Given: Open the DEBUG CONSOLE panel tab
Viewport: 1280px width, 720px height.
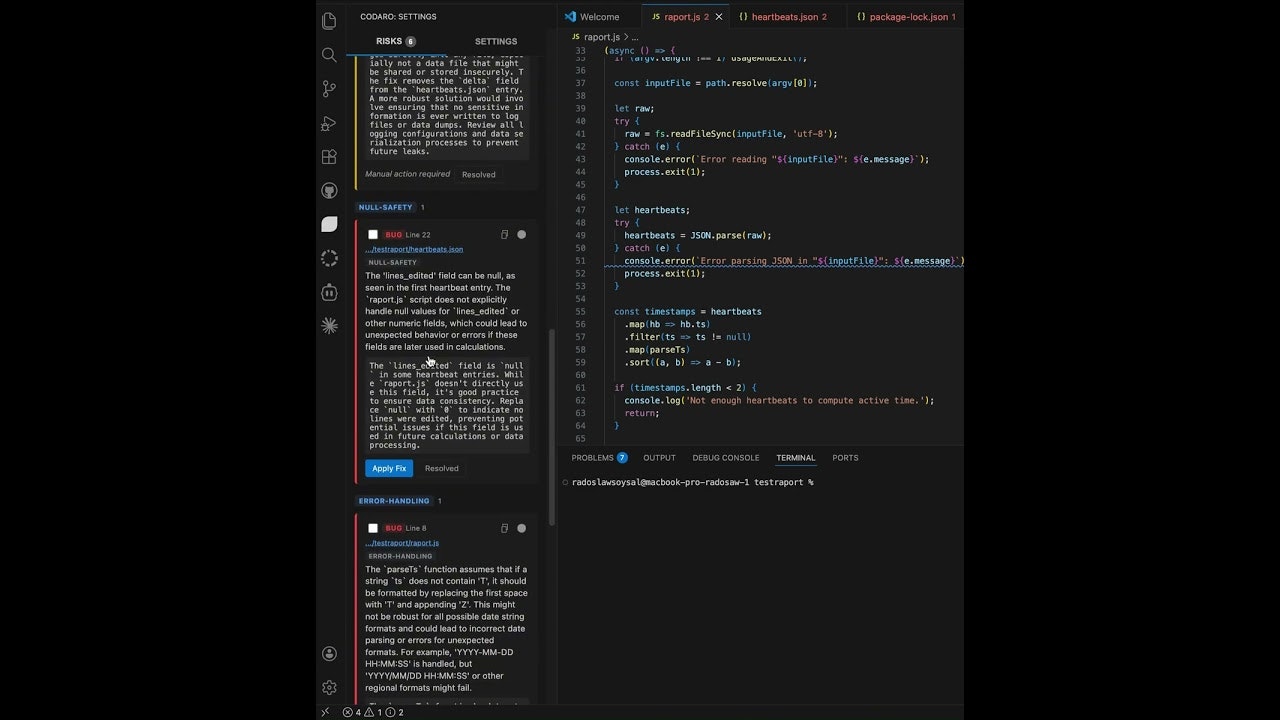Looking at the screenshot, I should (x=726, y=458).
